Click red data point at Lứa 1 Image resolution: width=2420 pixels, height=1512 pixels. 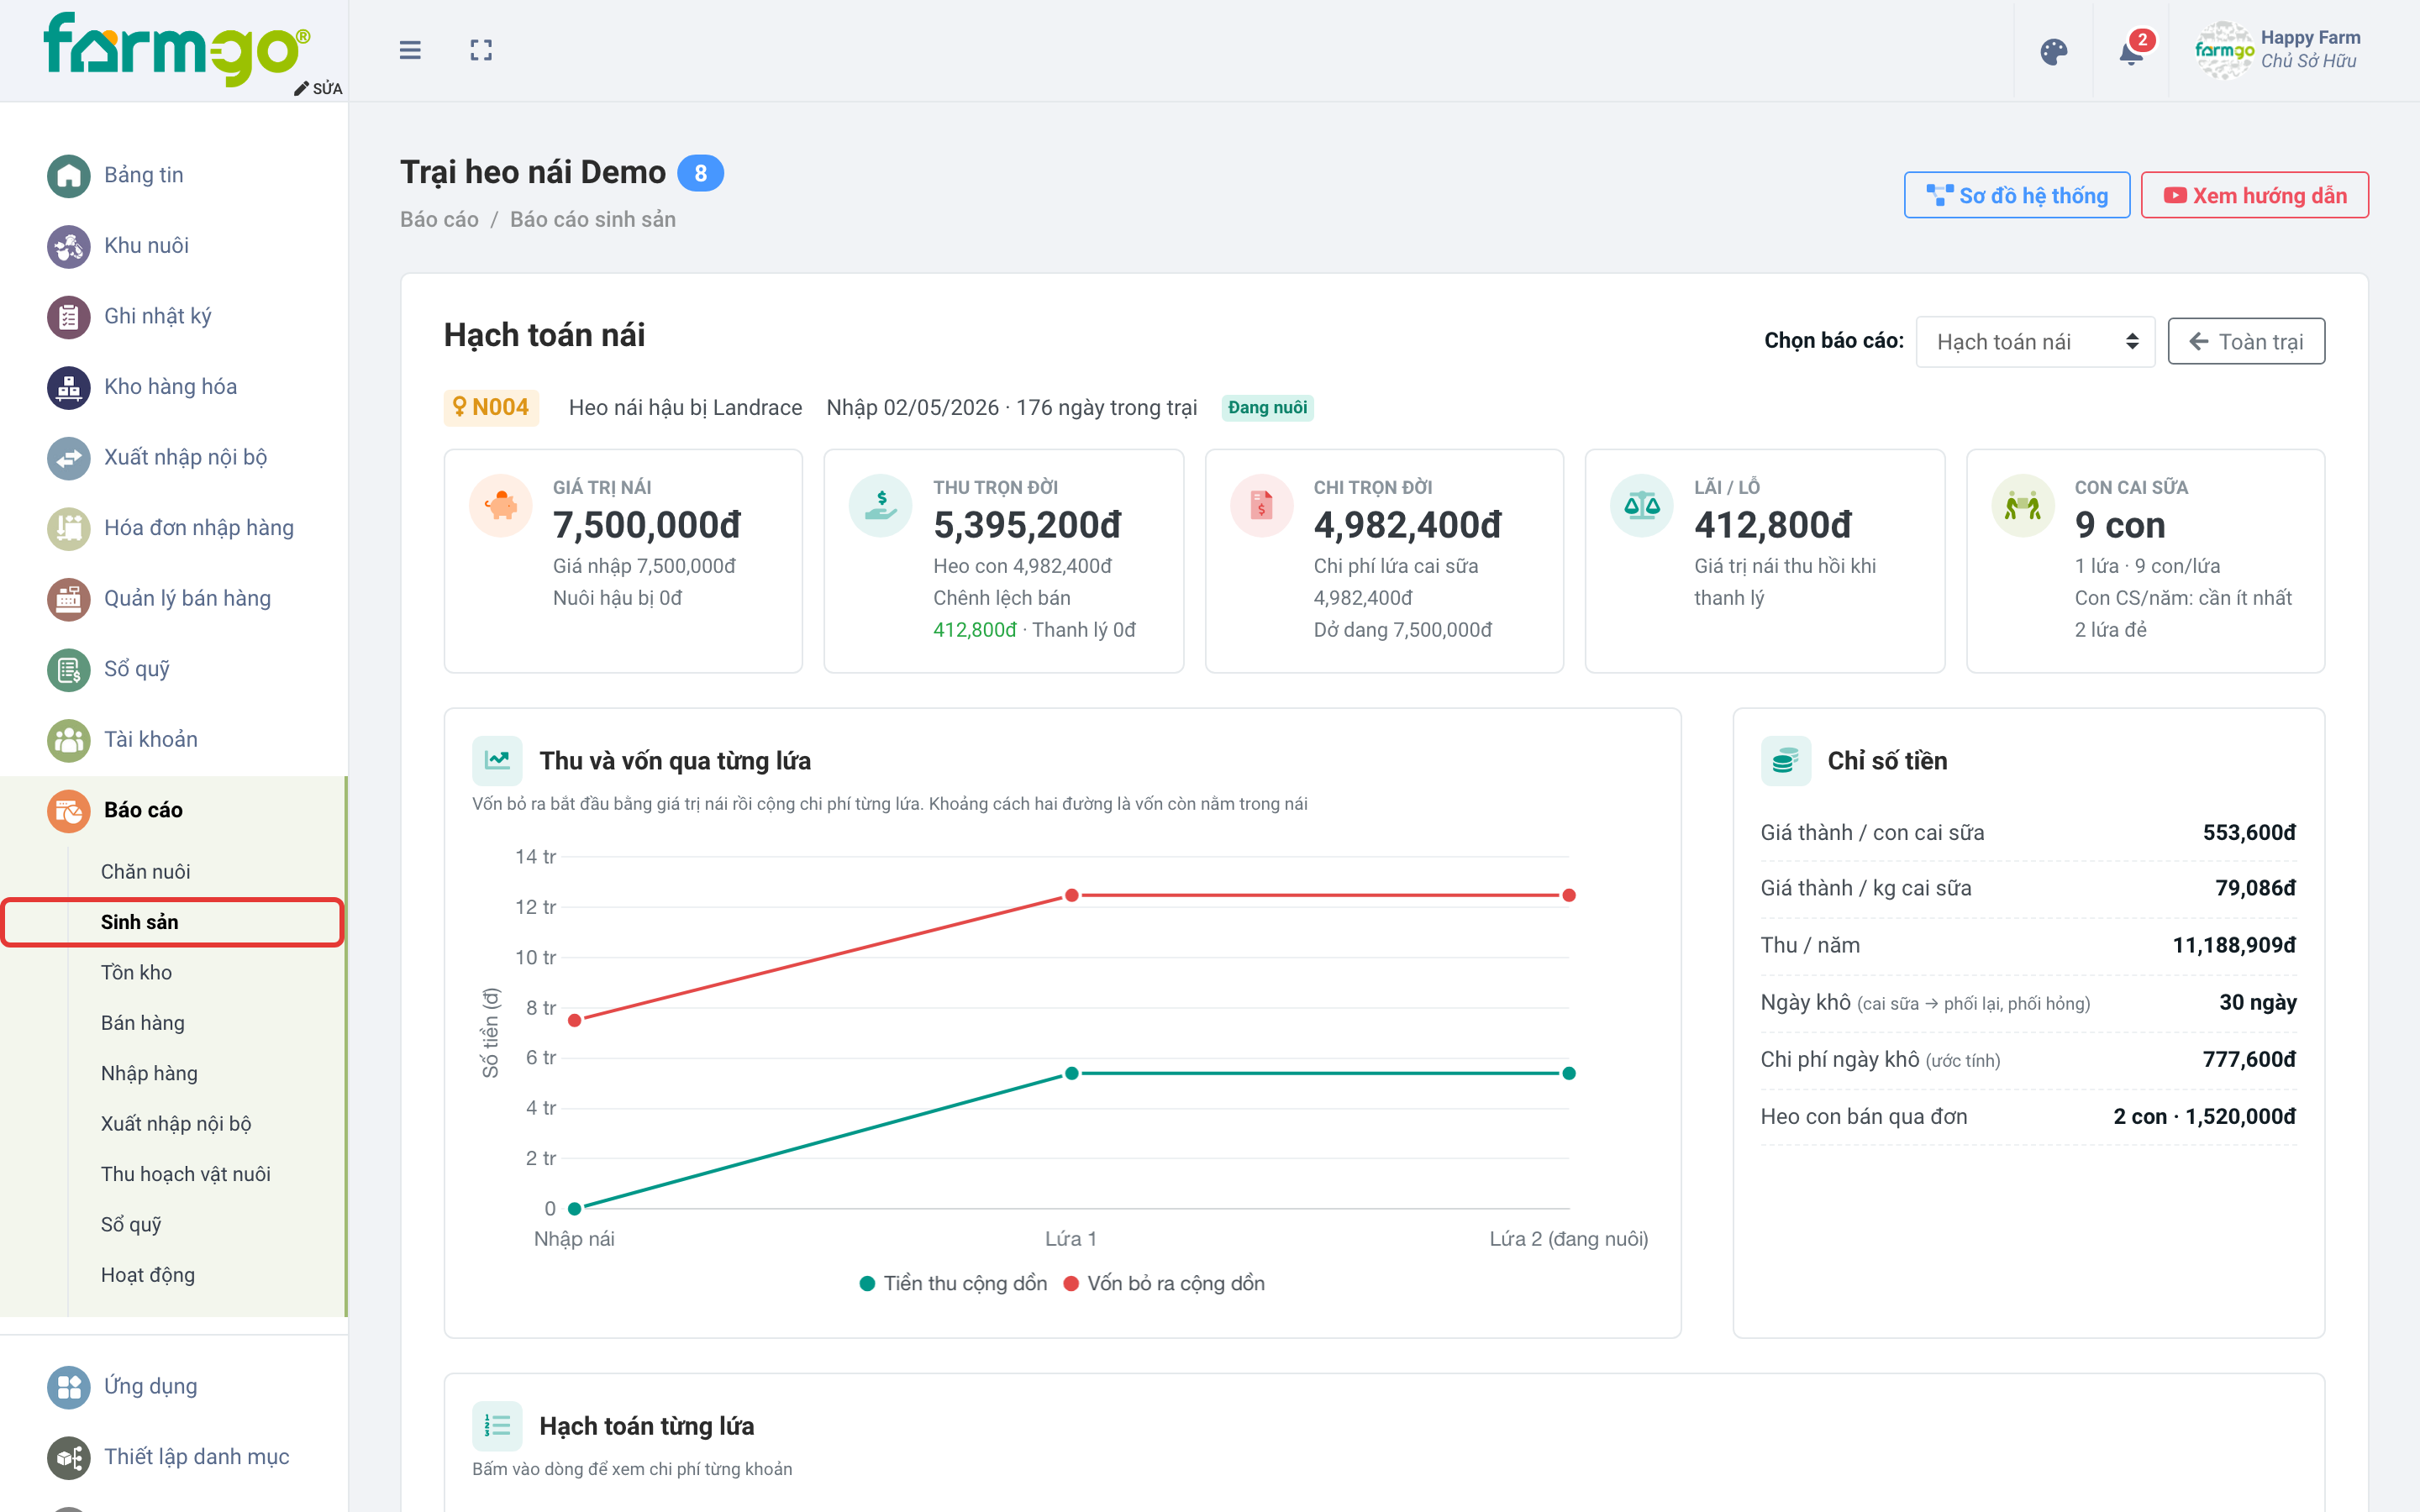[x=1071, y=895]
